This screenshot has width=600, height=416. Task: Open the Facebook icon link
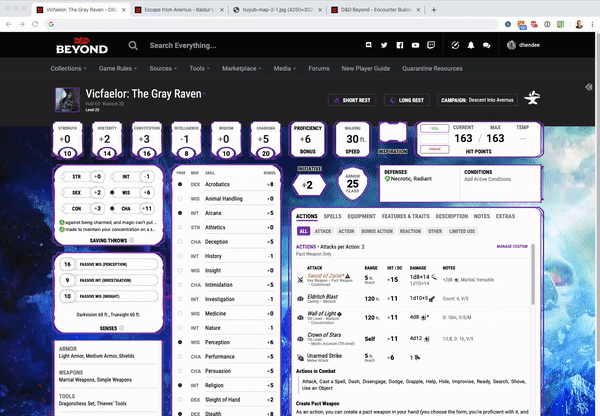[x=399, y=45]
